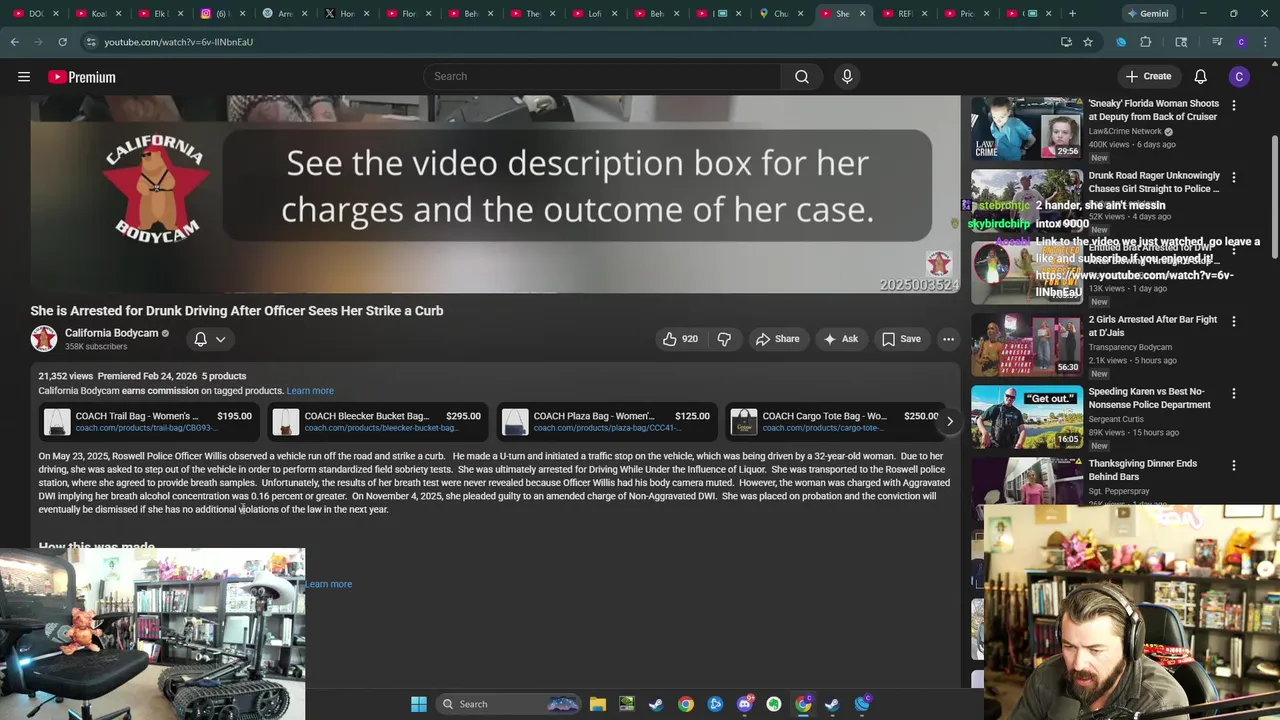The height and width of the screenshot is (720, 1280).
Task: Open 2 Girls Arrested After Bar Fight thumbnail
Action: tap(1027, 345)
